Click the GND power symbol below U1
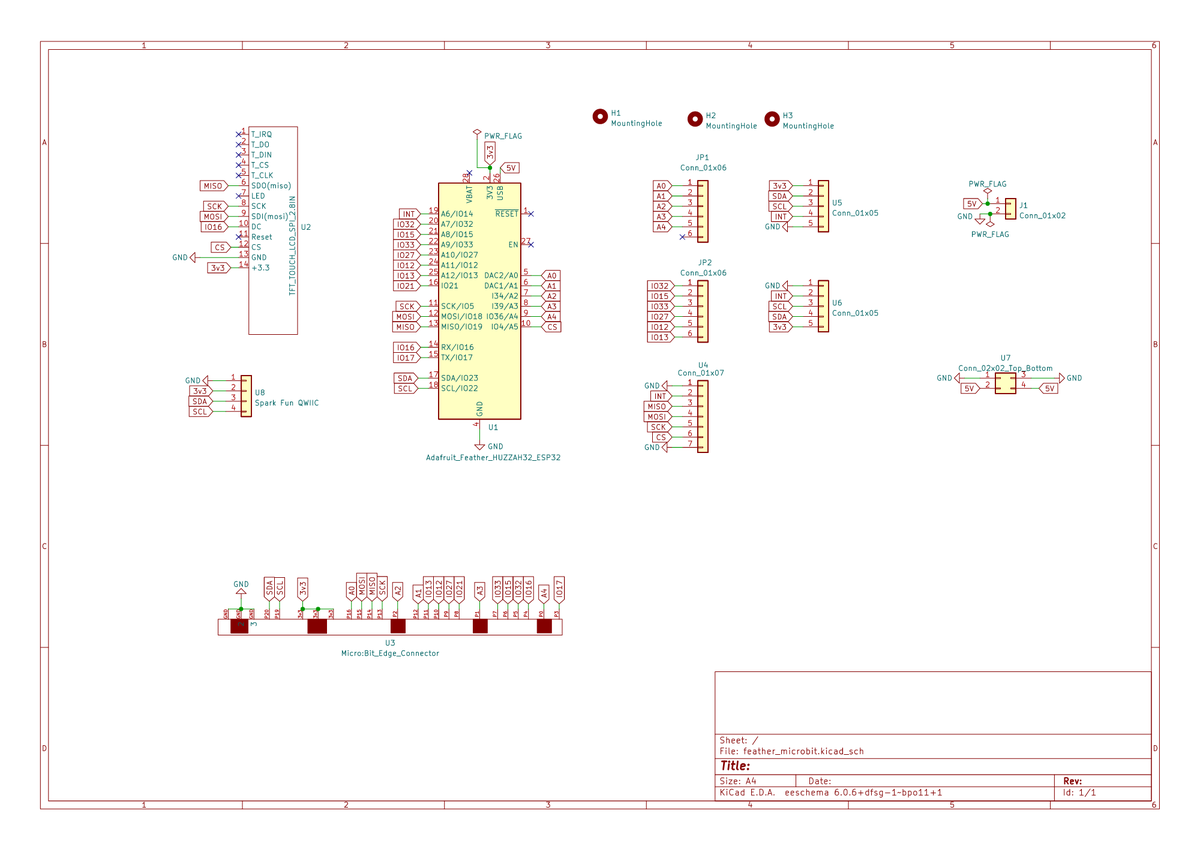The width and height of the screenshot is (1200, 849). [x=480, y=445]
